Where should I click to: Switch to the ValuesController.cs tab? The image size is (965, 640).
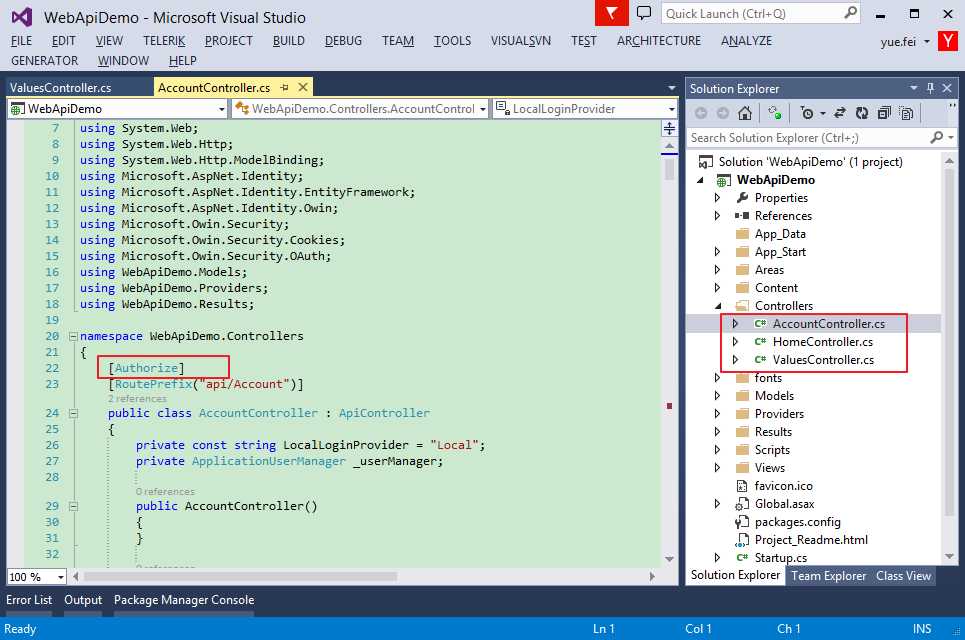pyautogui.click(x=60, y=87)
